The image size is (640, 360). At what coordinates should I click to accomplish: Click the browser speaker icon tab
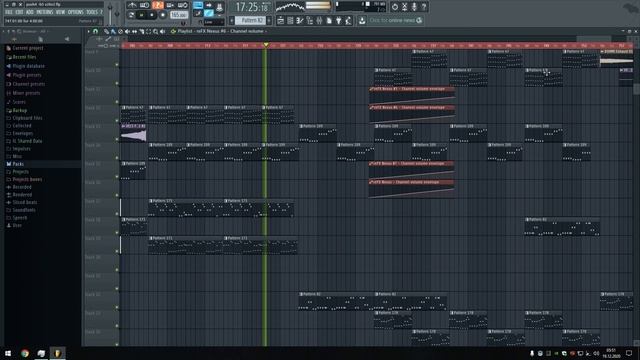[x=67, y=39]
